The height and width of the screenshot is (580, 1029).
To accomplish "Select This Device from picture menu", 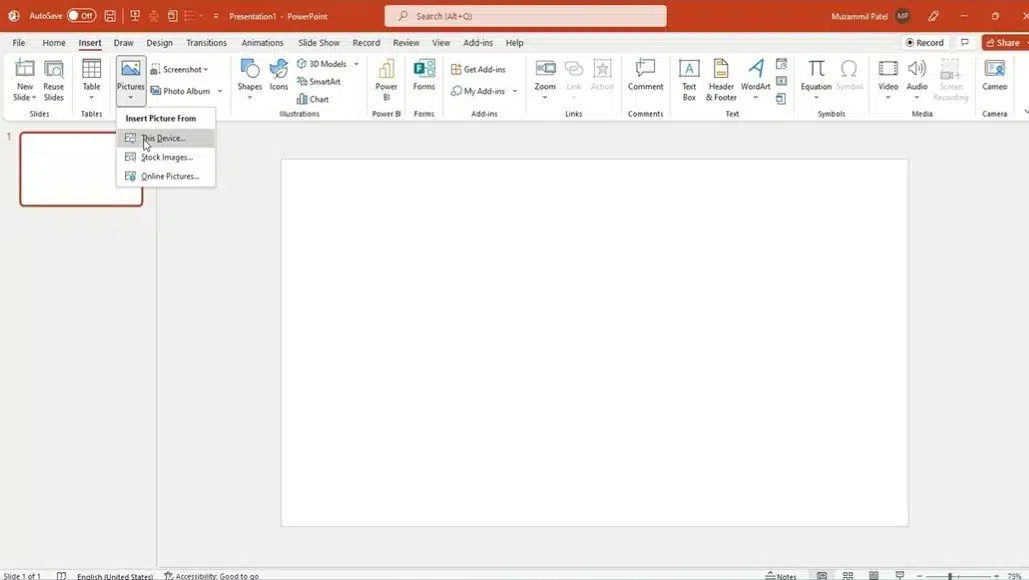I will (x=163, y=138).
